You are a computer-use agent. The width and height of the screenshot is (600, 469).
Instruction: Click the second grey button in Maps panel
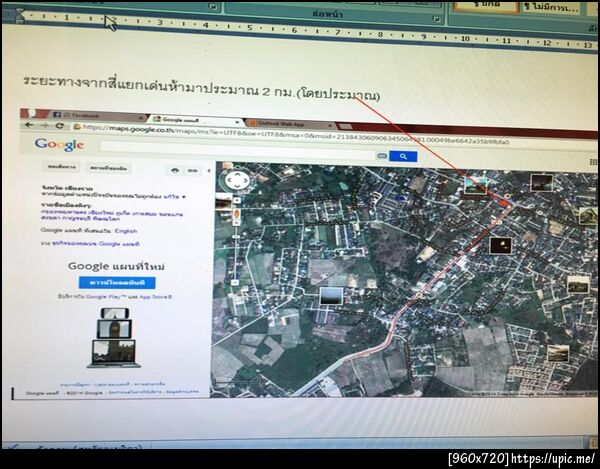108,168
